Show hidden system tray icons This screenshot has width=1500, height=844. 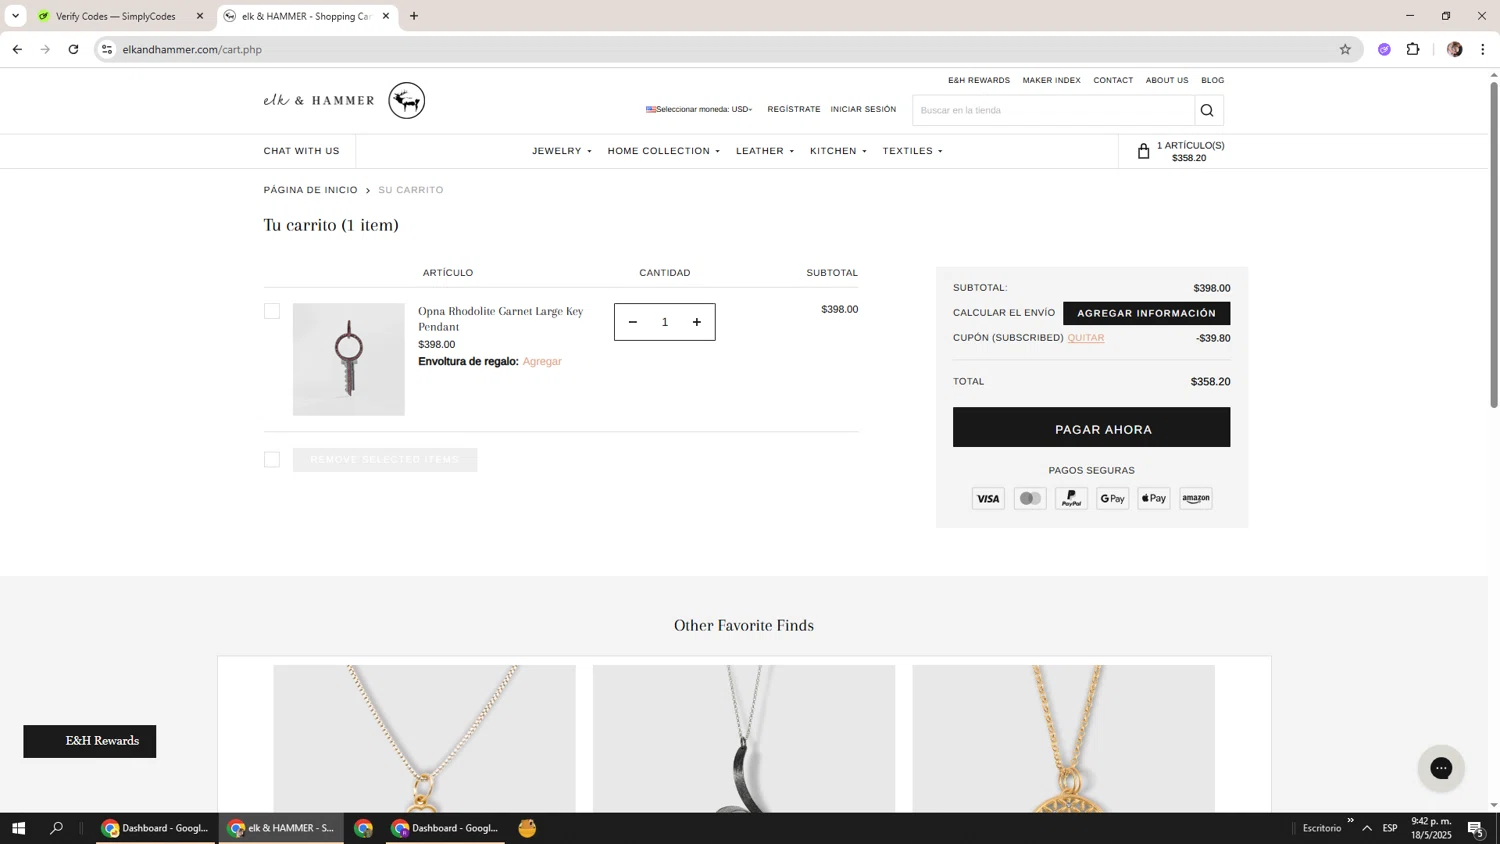pos(1367,828)
